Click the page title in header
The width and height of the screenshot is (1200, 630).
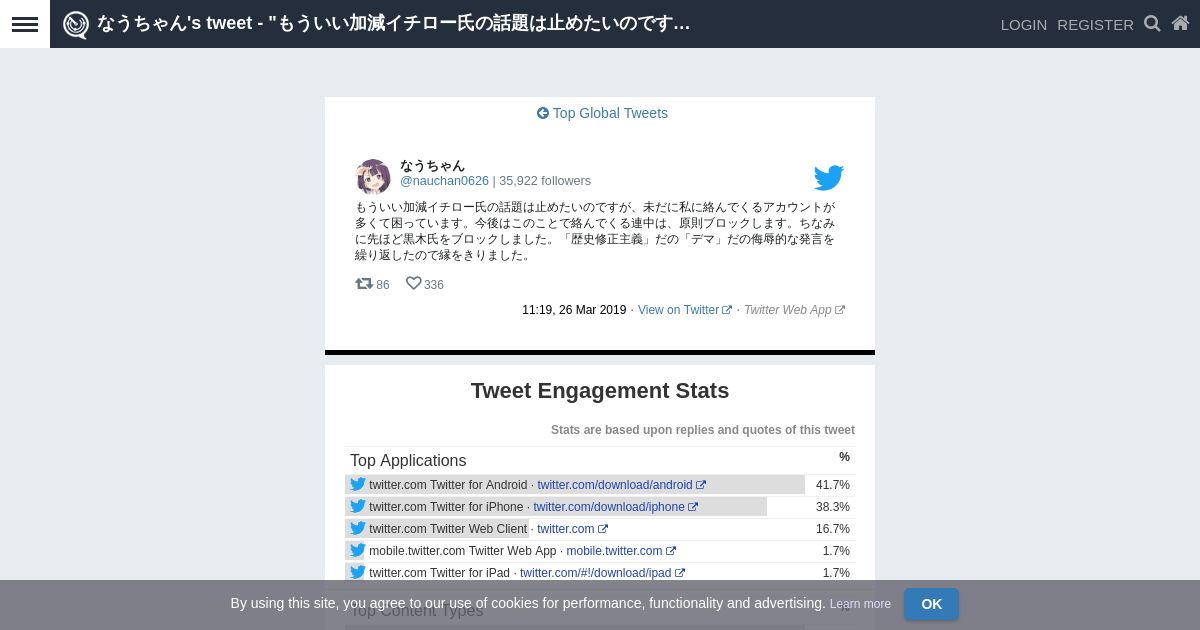click(393, 23)
